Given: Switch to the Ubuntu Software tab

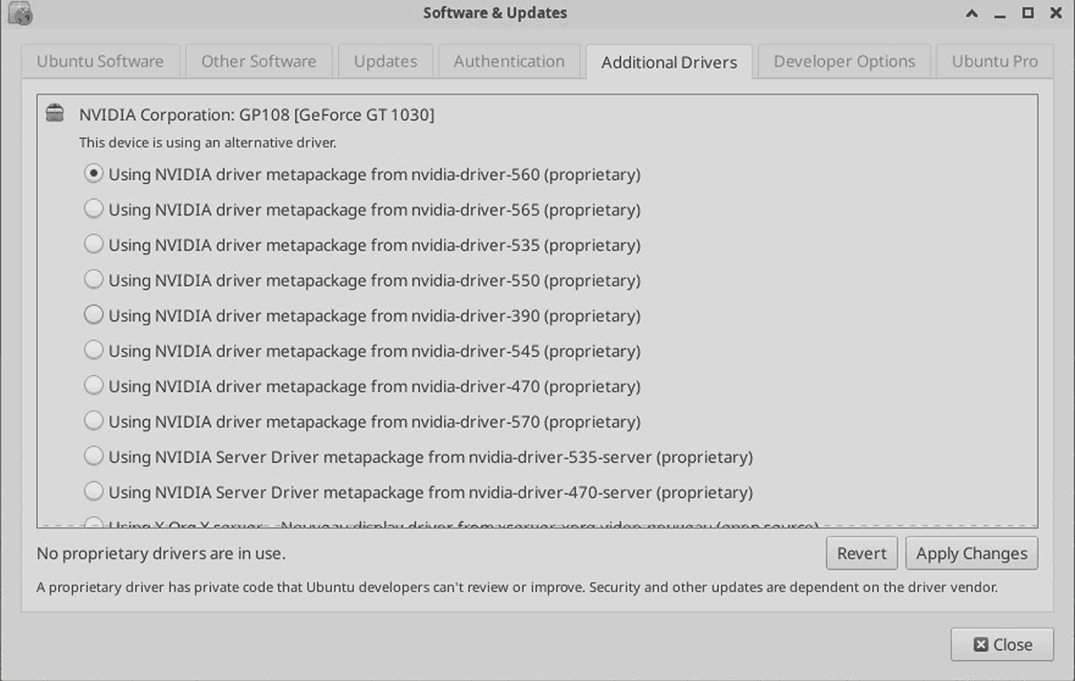Looking at the screenshot, I should tap(100, 61).
